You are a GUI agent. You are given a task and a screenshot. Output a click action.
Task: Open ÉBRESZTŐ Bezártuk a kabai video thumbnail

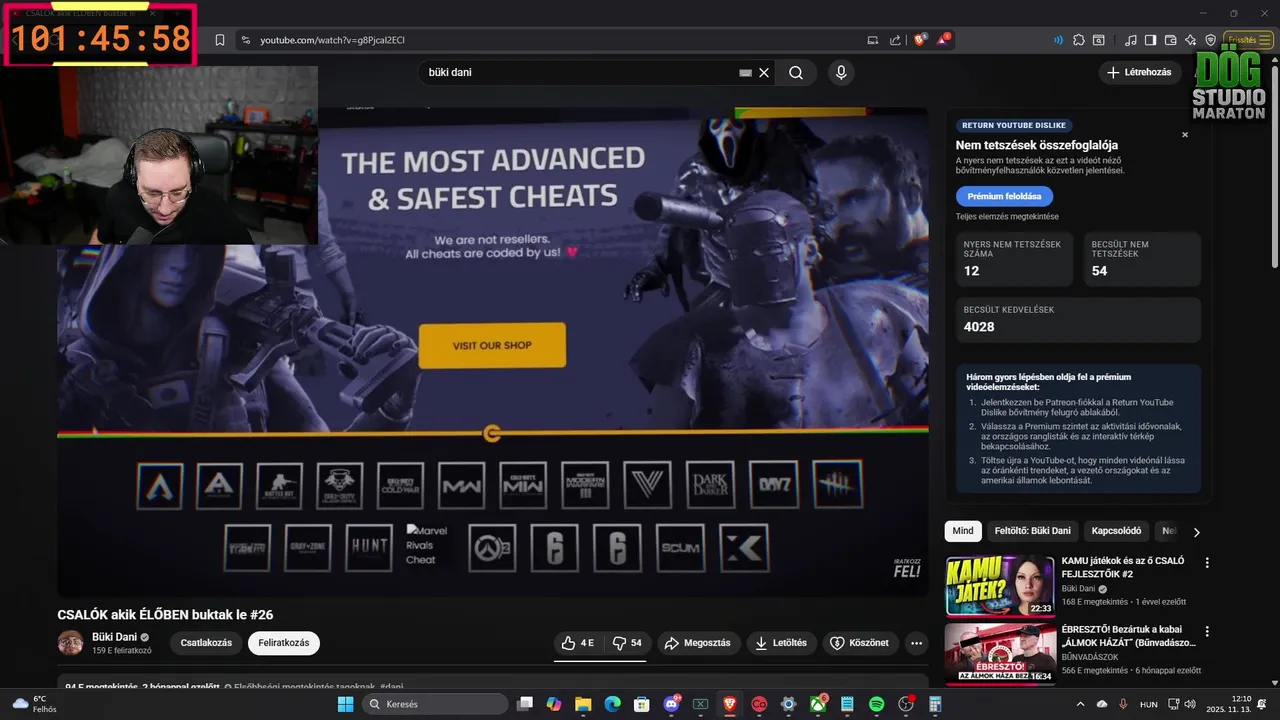point(1000,654)
